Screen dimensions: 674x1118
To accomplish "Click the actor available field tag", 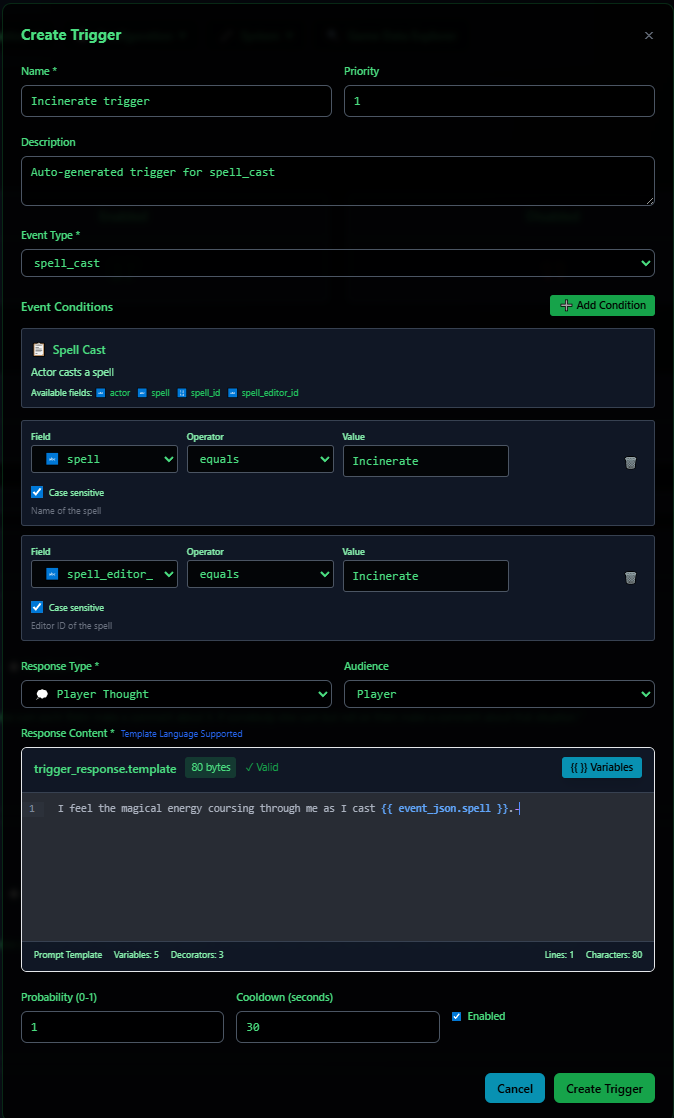I will [x=113, y=393].
